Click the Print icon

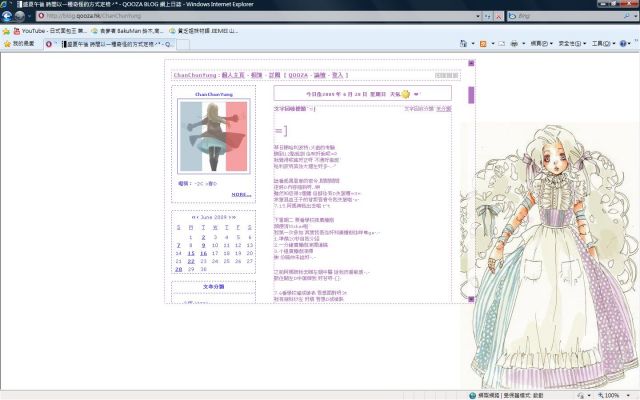[514, 43]
